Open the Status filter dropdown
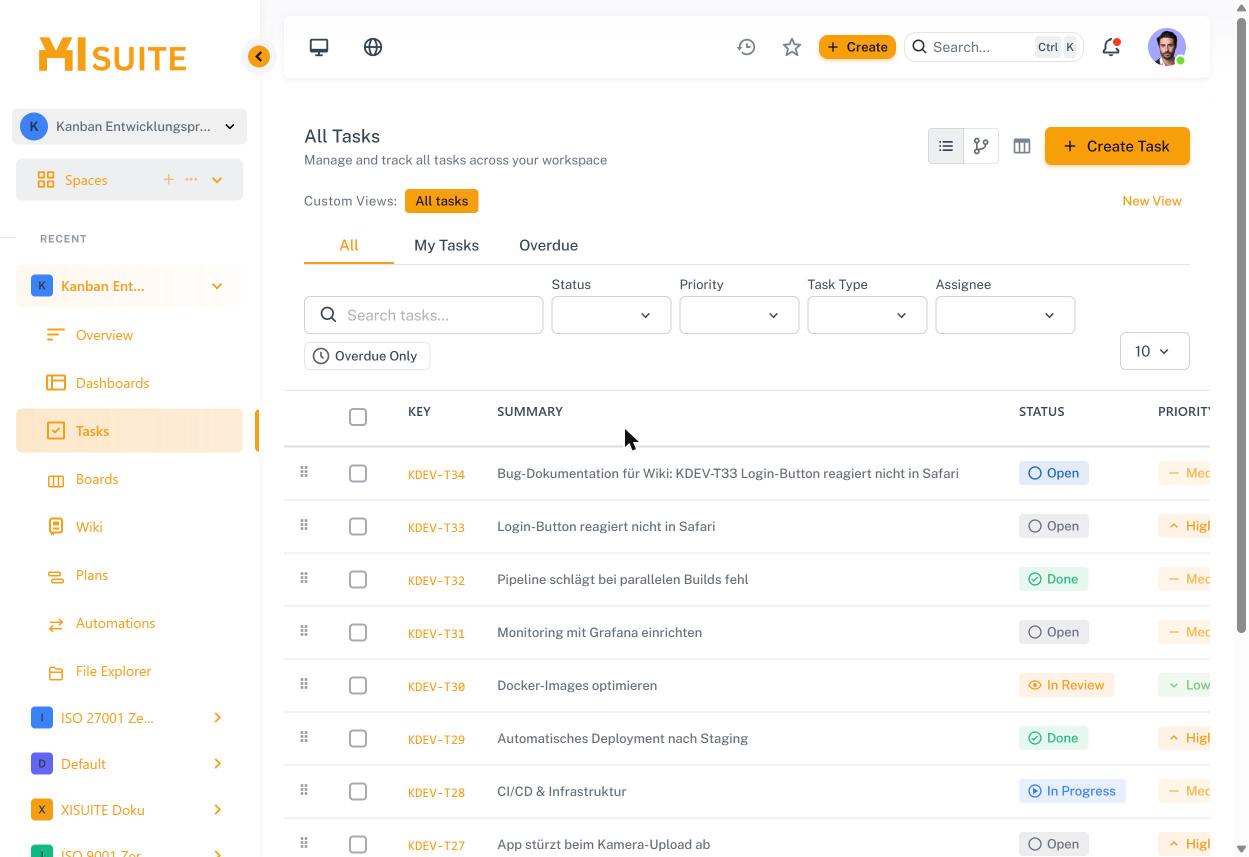 (x=611, y=315)
